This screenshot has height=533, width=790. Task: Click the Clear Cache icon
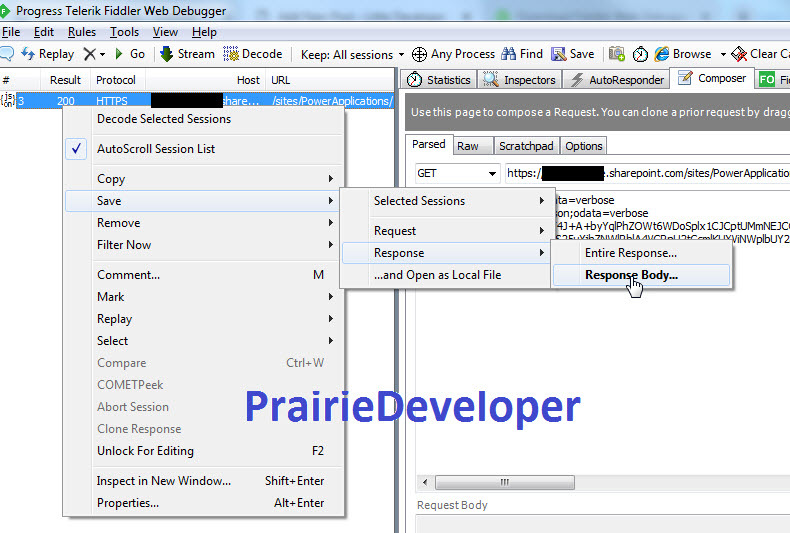(739, 54)
